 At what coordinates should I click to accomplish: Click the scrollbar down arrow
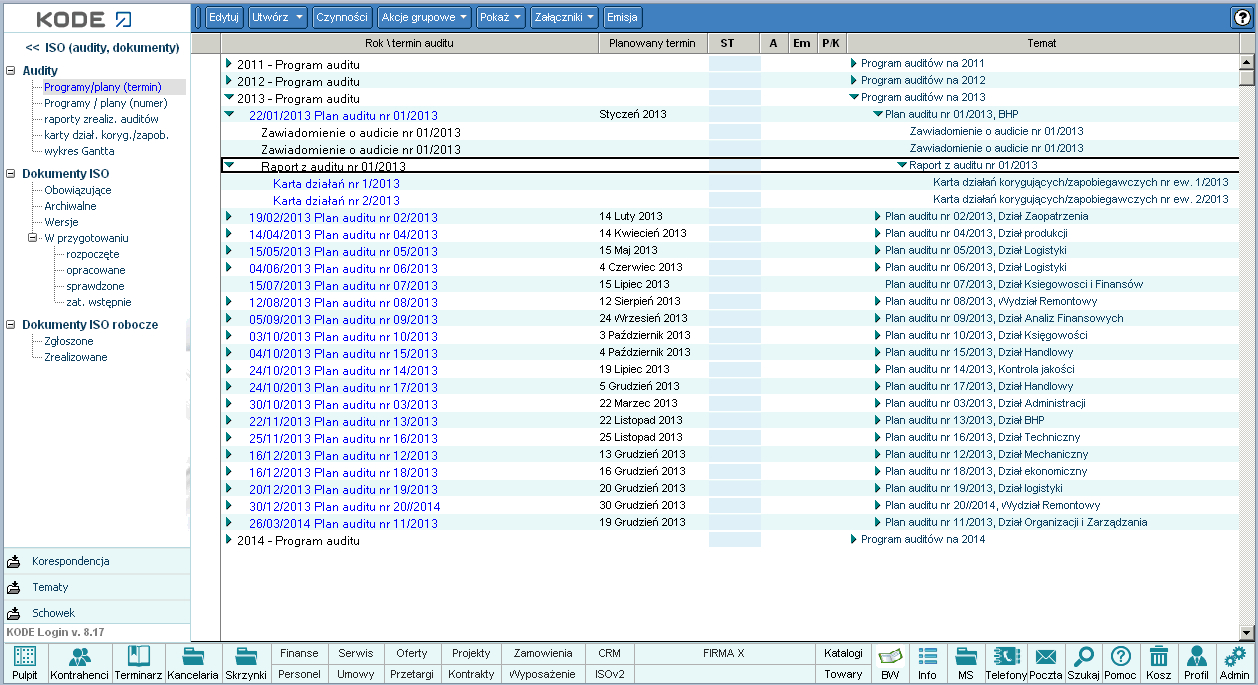pyautogui.click(x=1246, y=632)
